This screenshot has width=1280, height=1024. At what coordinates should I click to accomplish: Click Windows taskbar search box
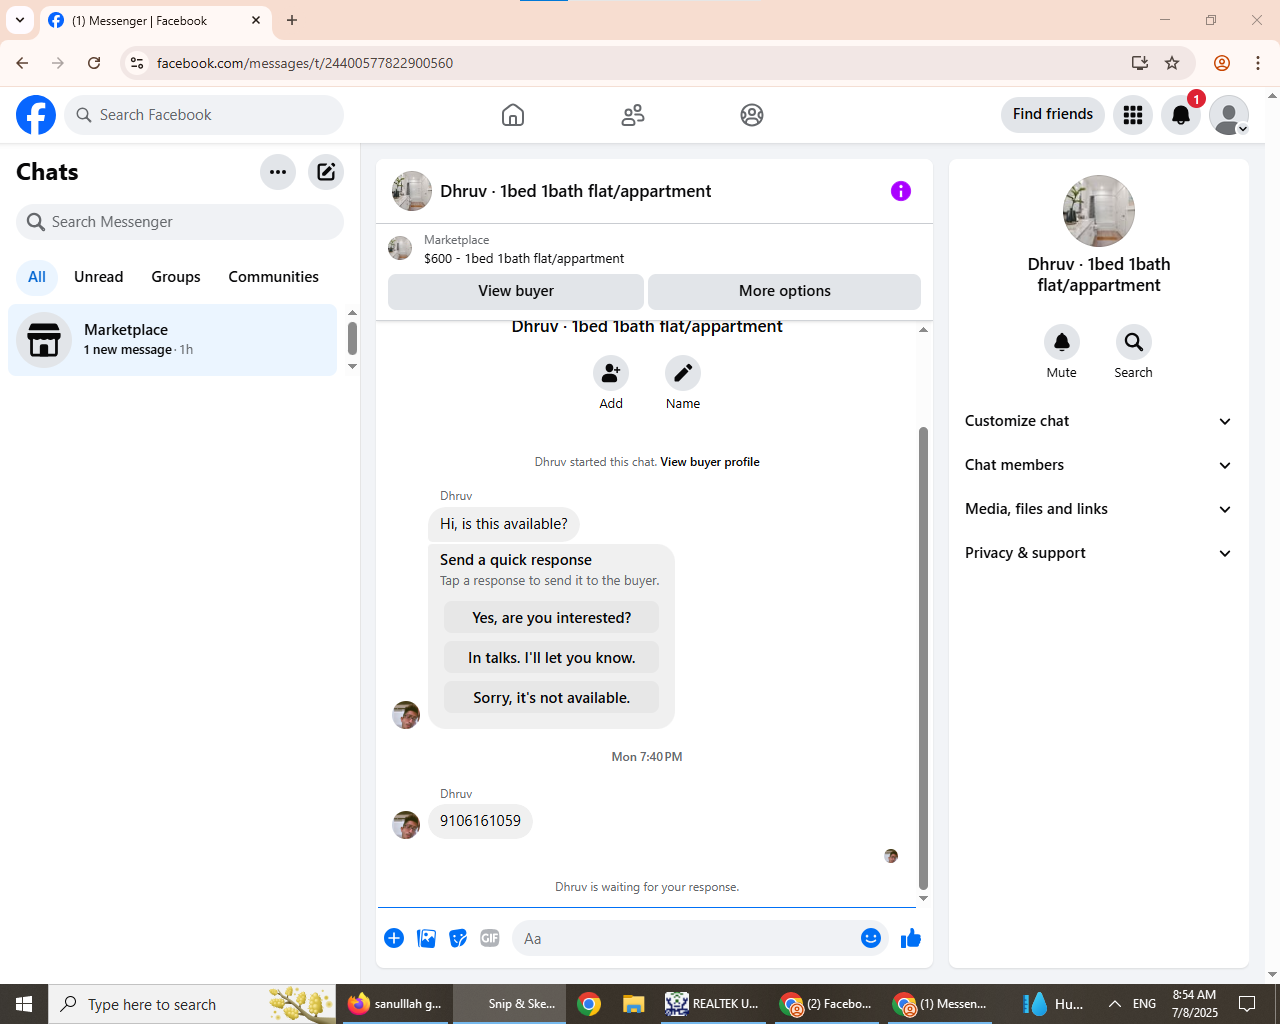pos(192,1004)
